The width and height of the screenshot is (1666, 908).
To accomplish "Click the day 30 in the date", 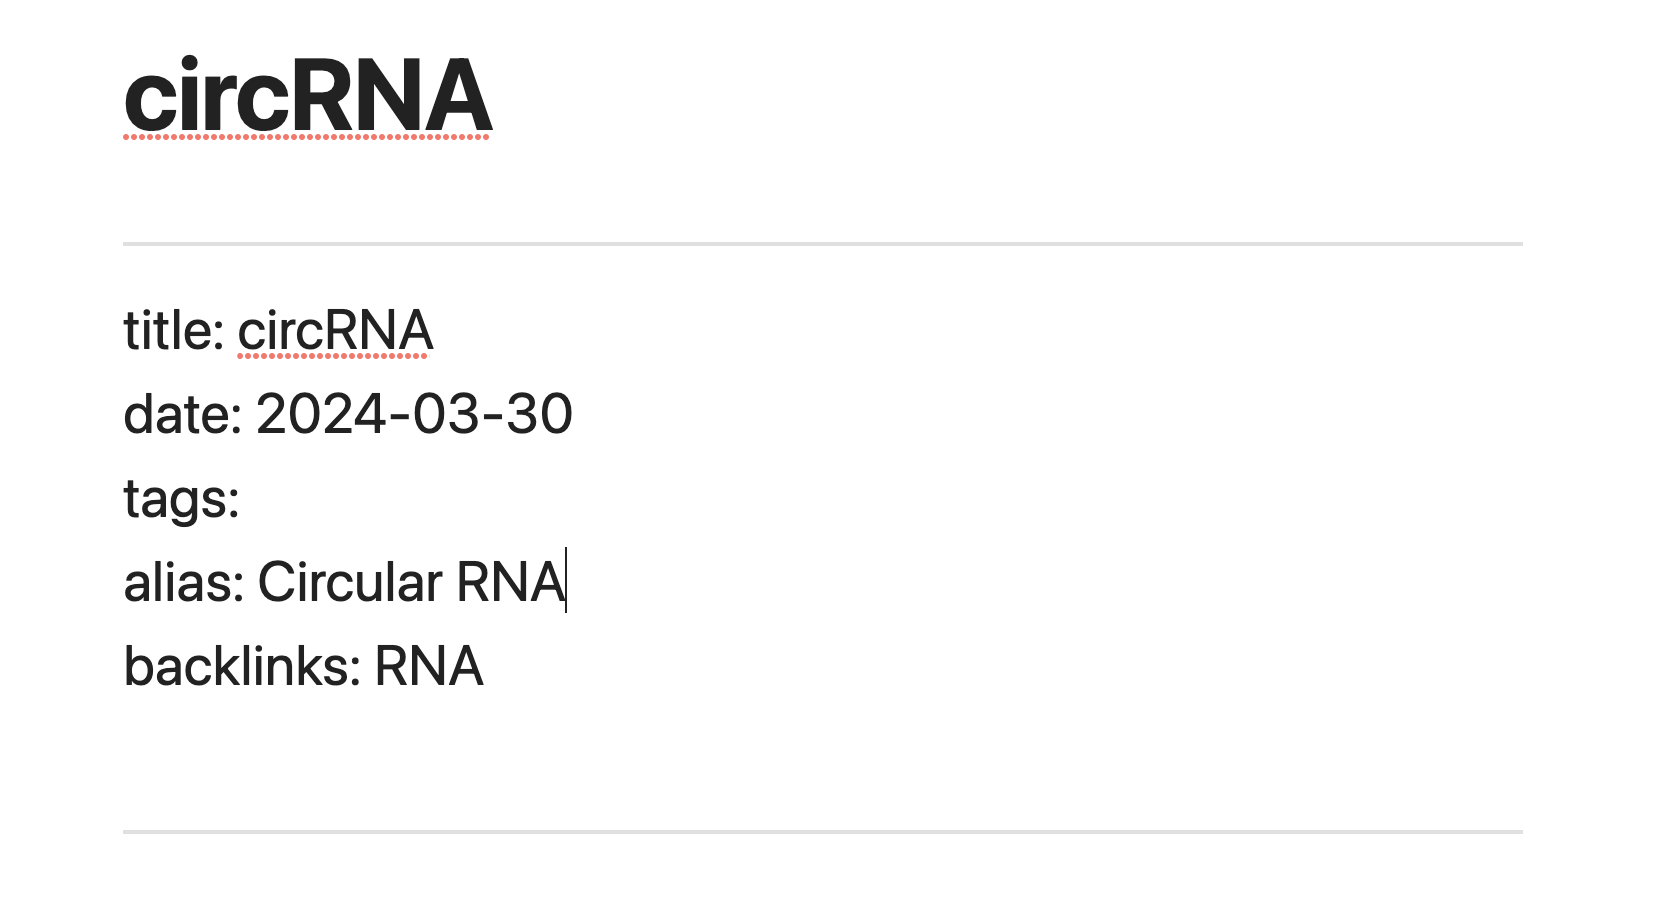I will pos(539,414).
